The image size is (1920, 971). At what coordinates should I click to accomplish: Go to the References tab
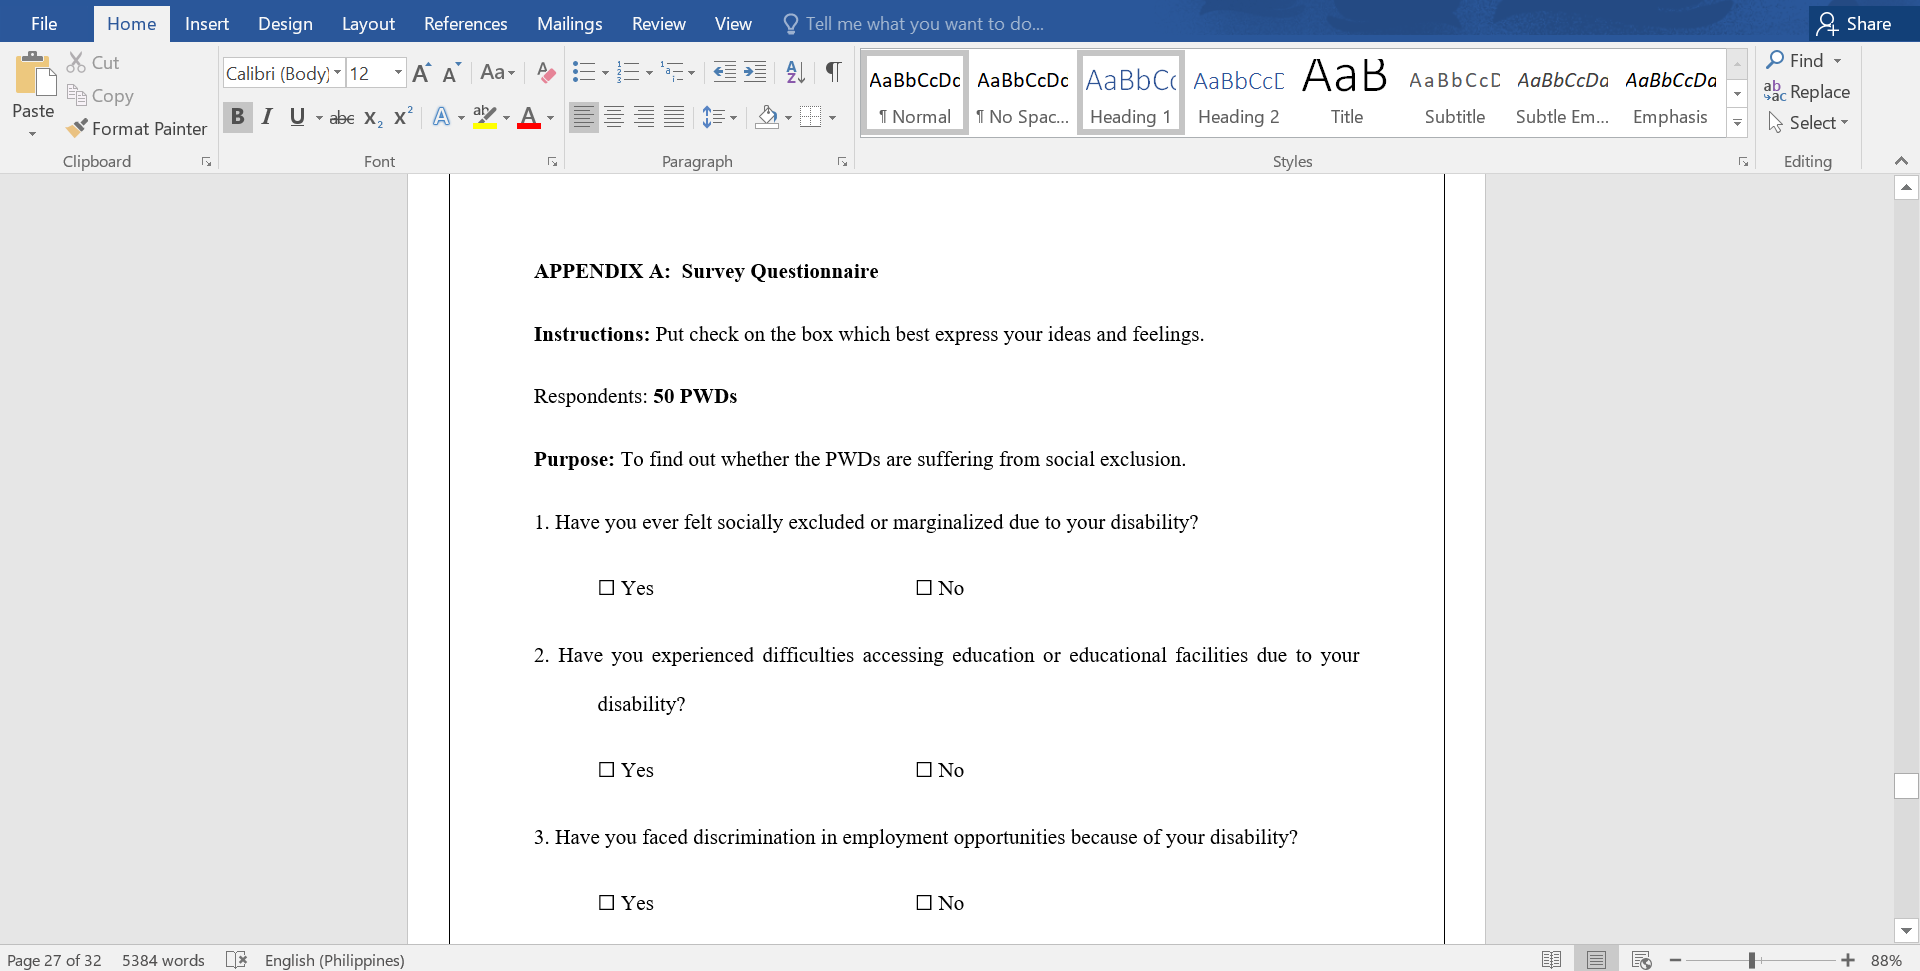[x=465, y=23]
